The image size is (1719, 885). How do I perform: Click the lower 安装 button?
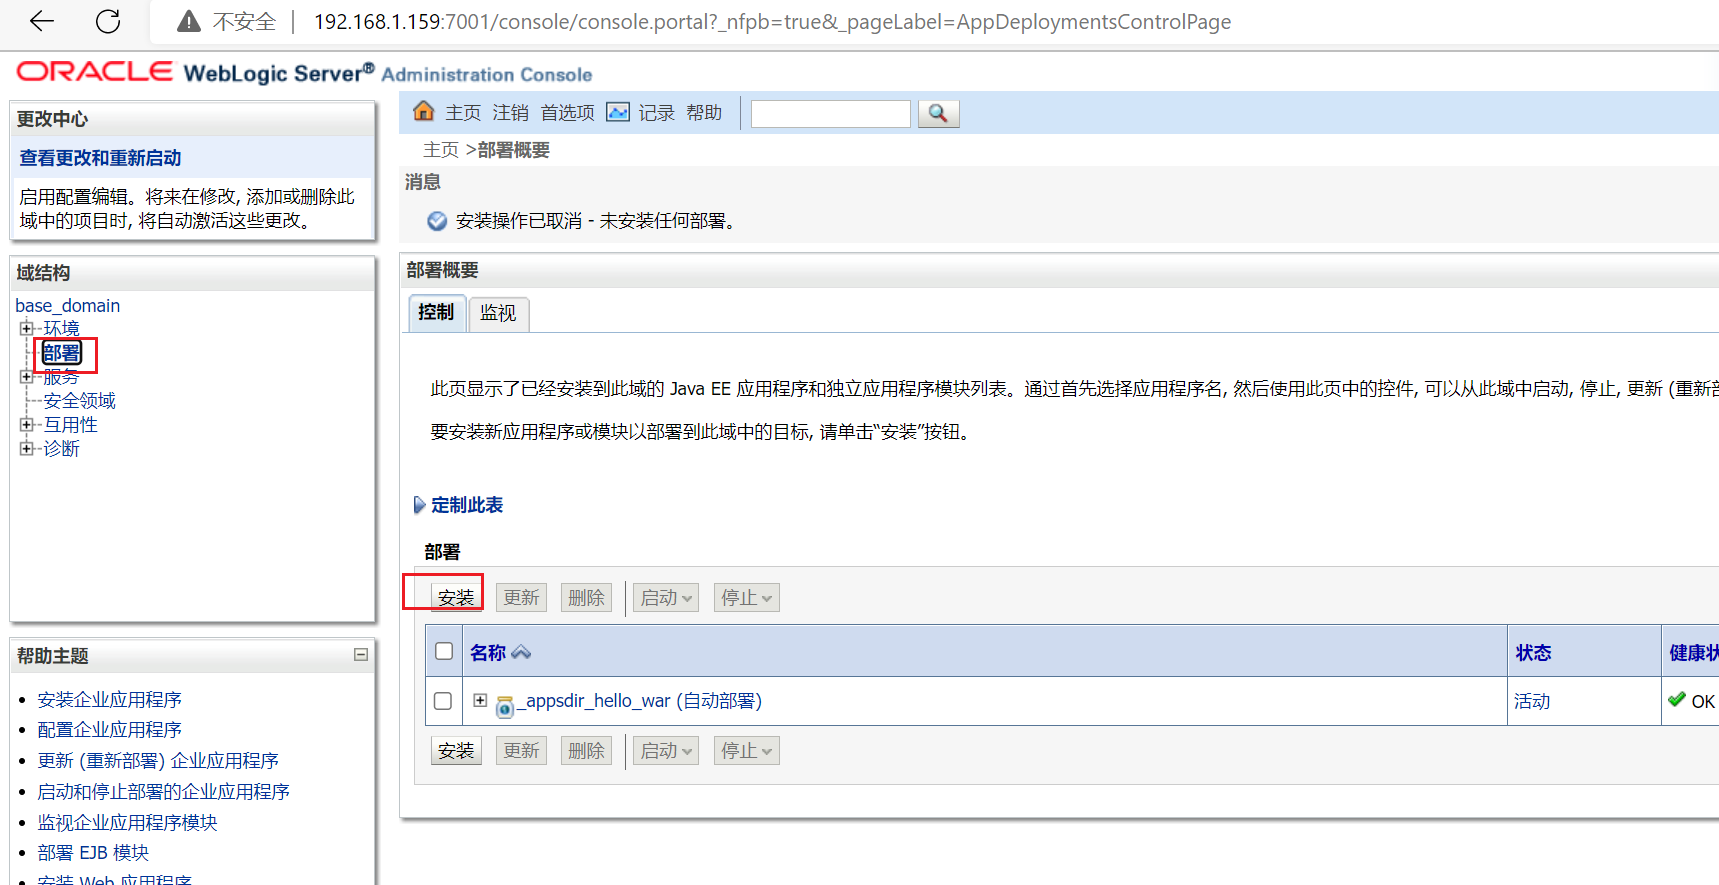pyautogui.click(x=456, y=751)
